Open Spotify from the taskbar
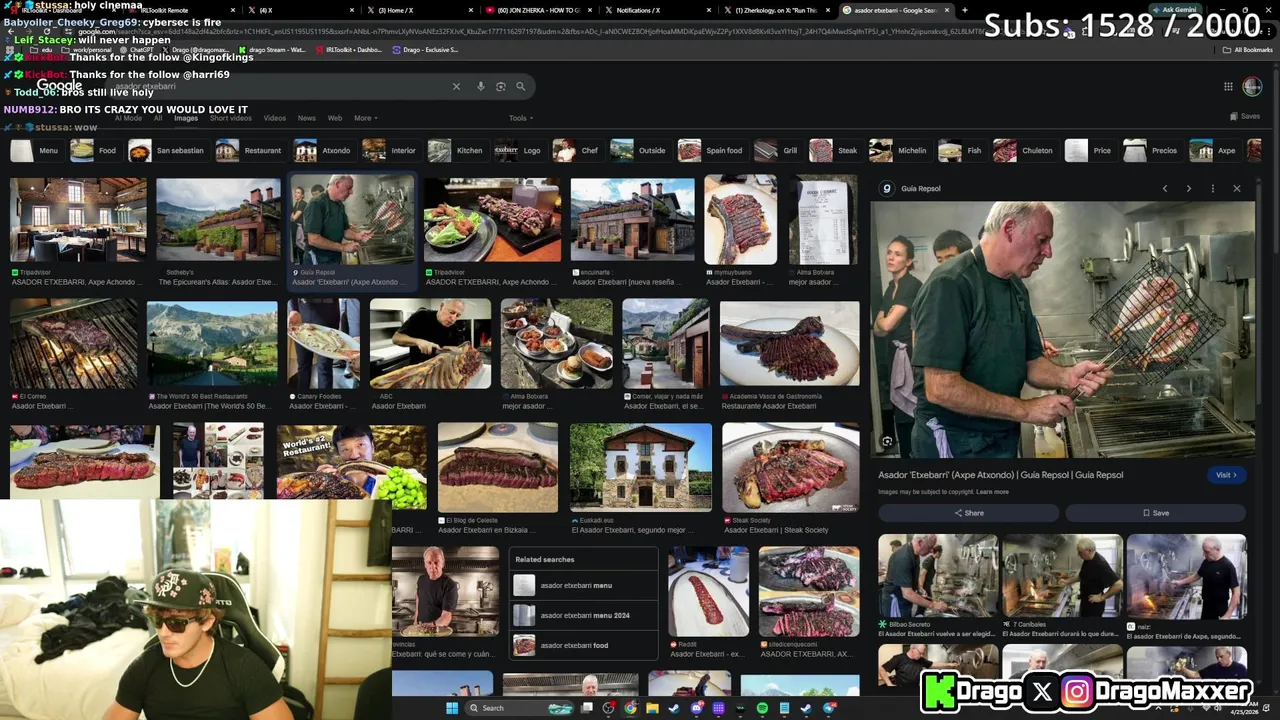The image size is (1280, 720). (762, 708)
